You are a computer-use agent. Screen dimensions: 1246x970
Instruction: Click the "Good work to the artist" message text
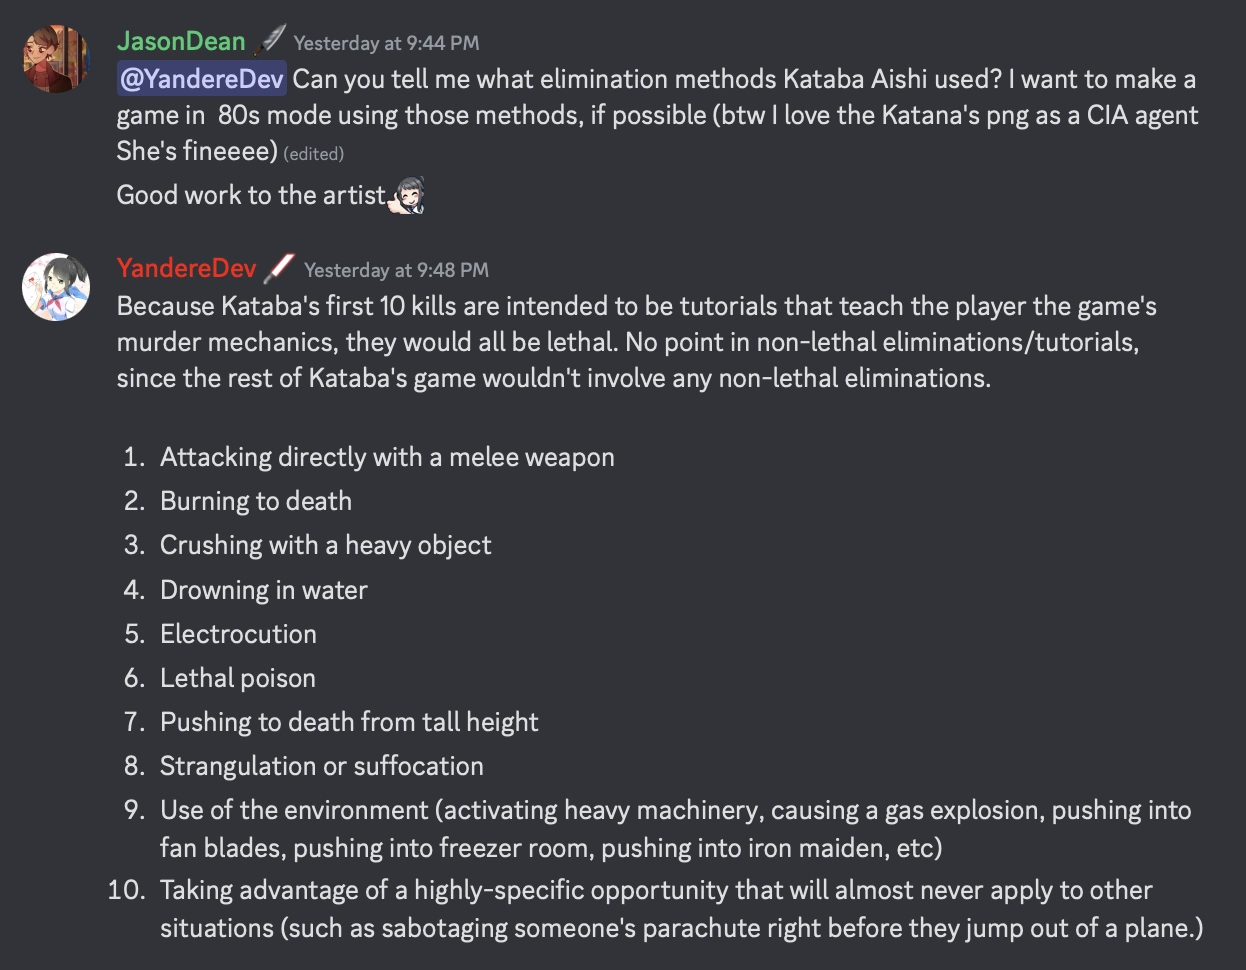(x=251, y=195)
